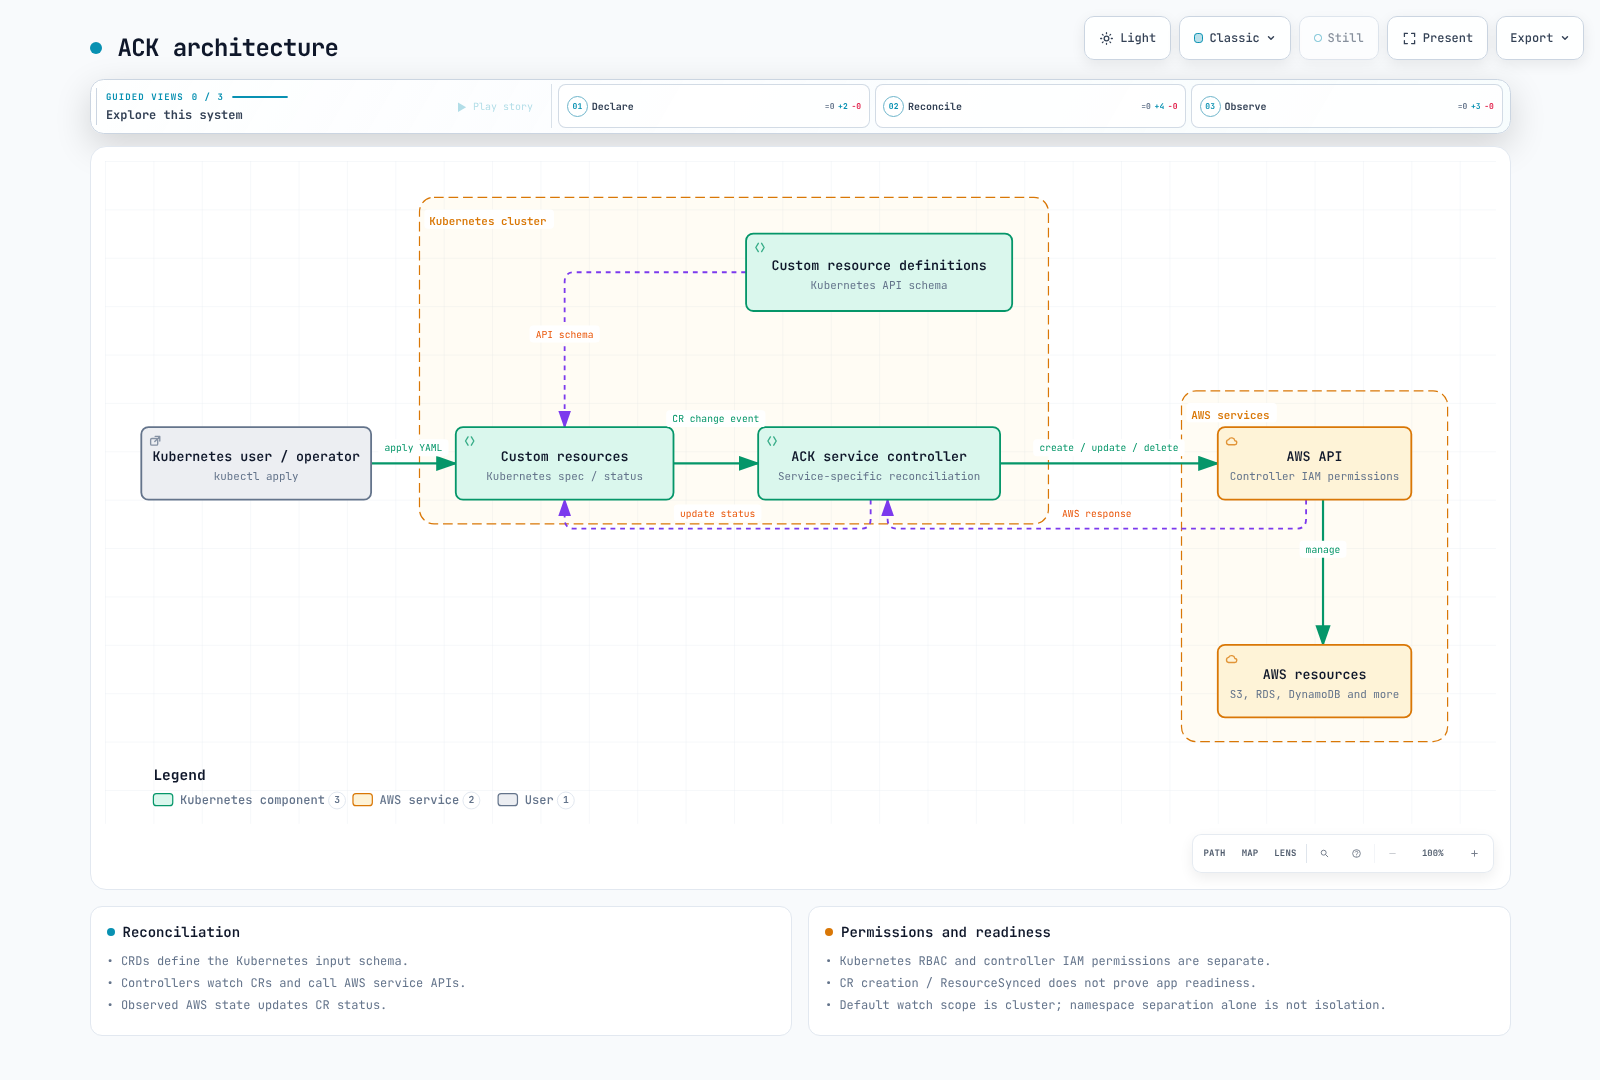Click the AWS services group label
This screenshot has height=1080, width=1600.
coord(1230,416)
